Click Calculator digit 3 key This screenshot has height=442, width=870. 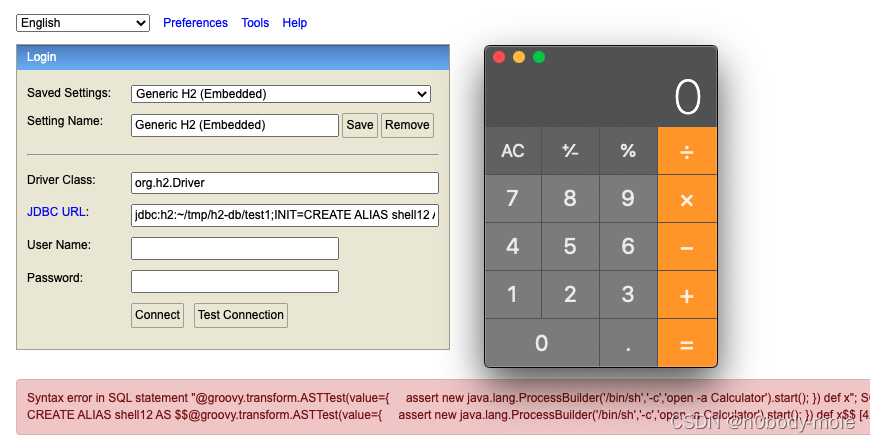(628, 295)
